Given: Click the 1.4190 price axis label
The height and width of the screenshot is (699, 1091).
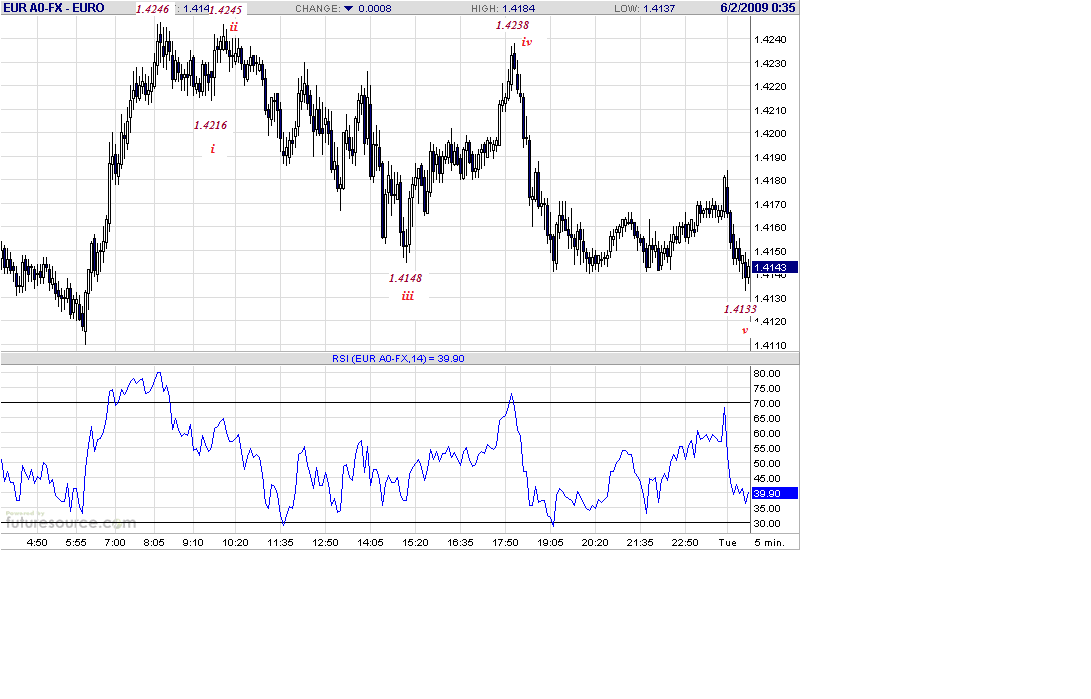Looking at the screenshot, I should click(770, 157).
